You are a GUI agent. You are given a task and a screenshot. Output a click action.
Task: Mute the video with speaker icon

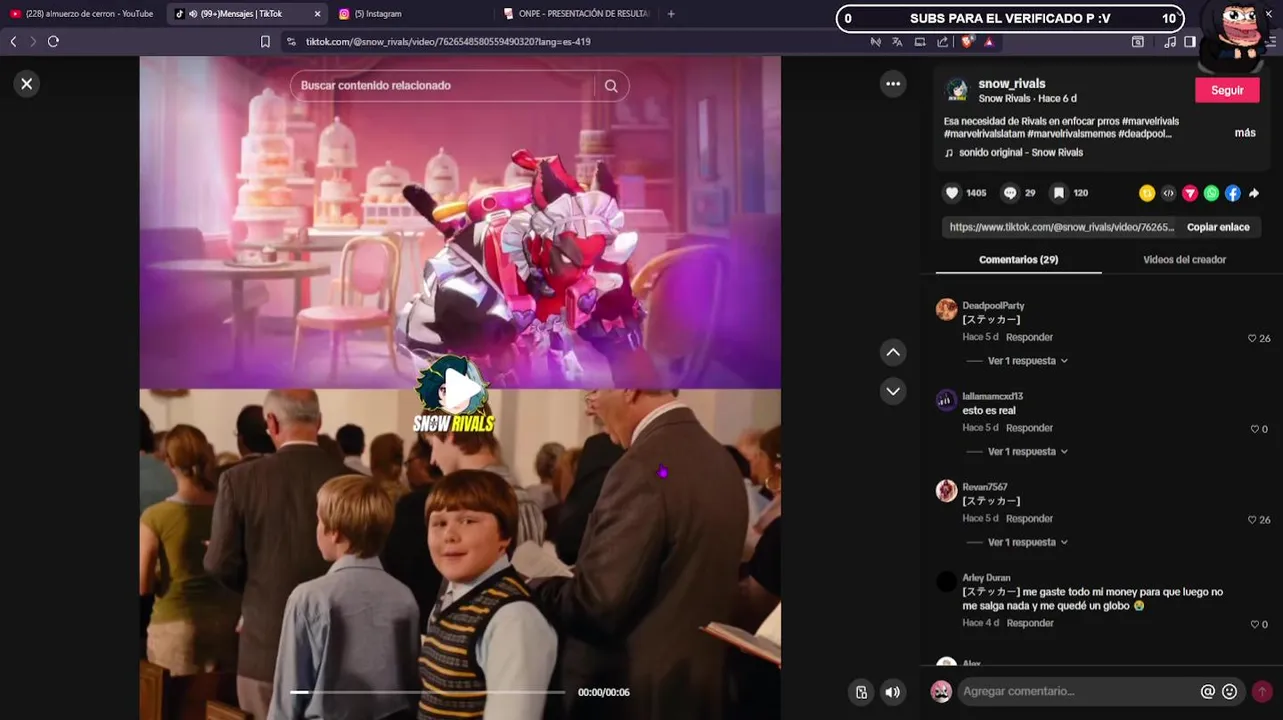click(x=893, y=692)
